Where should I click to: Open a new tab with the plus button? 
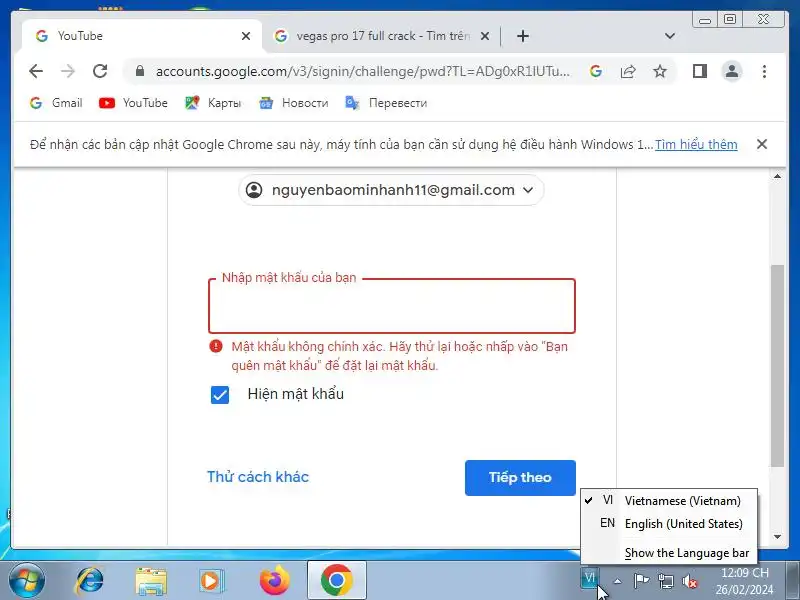tap(522, 36)
